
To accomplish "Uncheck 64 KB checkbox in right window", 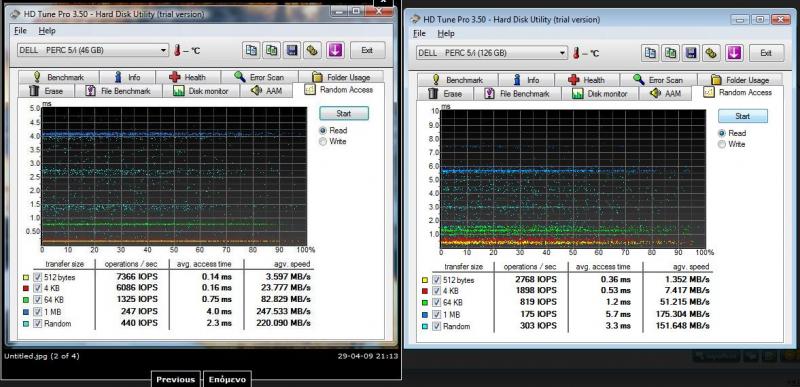I will tap(436, 302).
